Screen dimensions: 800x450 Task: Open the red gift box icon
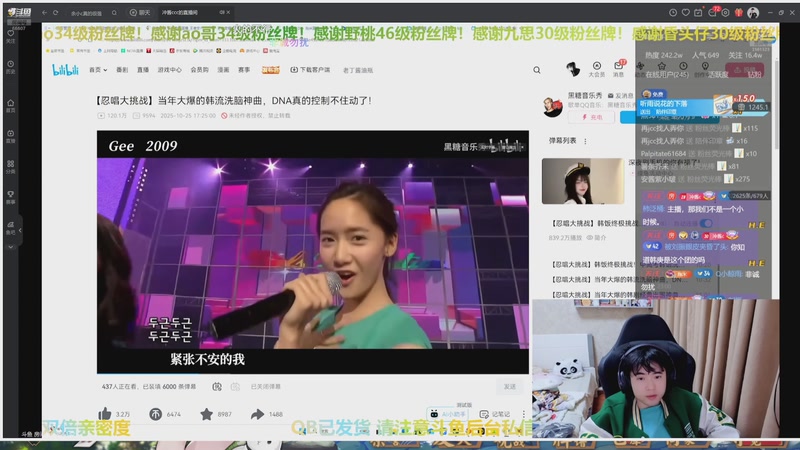point(739,12)
